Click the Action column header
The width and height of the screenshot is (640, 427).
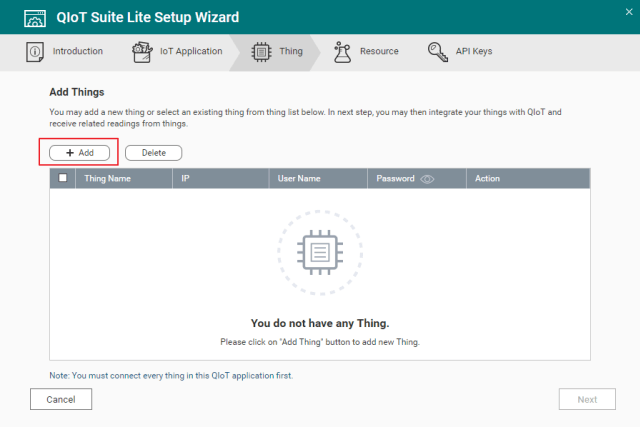487,179
